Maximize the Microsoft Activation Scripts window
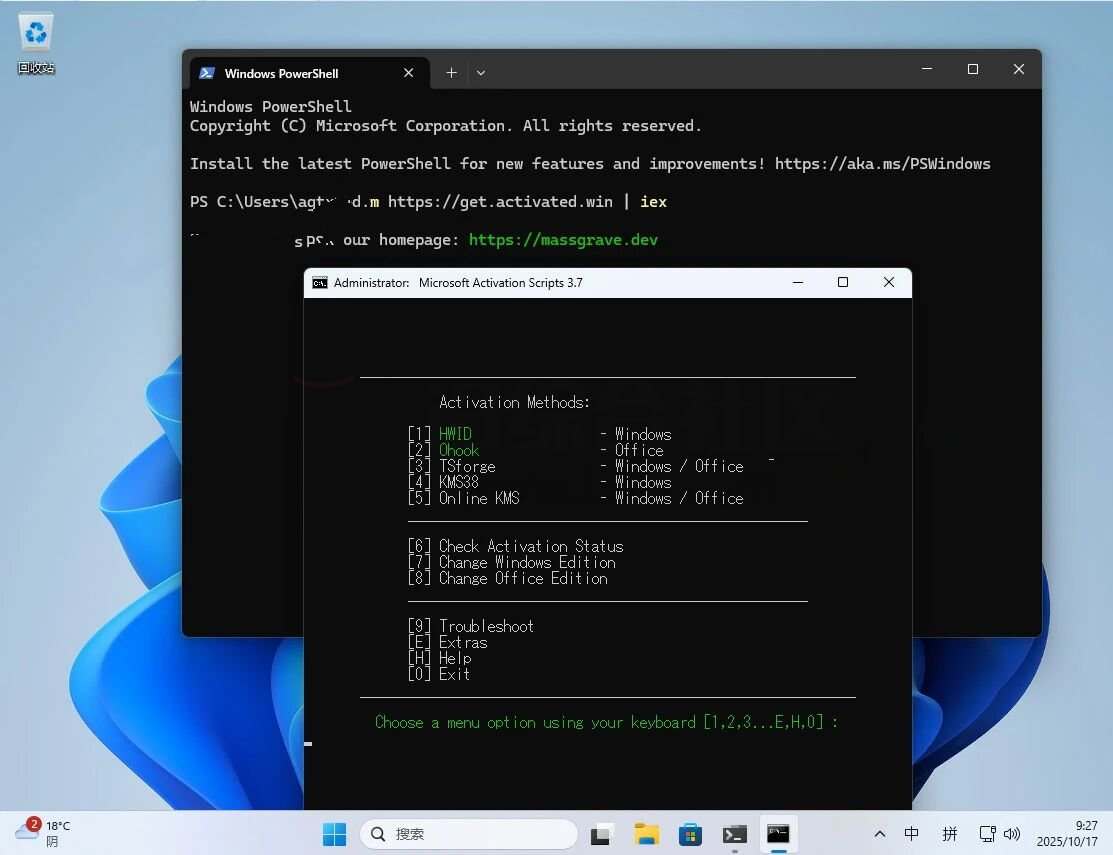The height and width of the screenshot is (855, 1113). pos(843,283)
